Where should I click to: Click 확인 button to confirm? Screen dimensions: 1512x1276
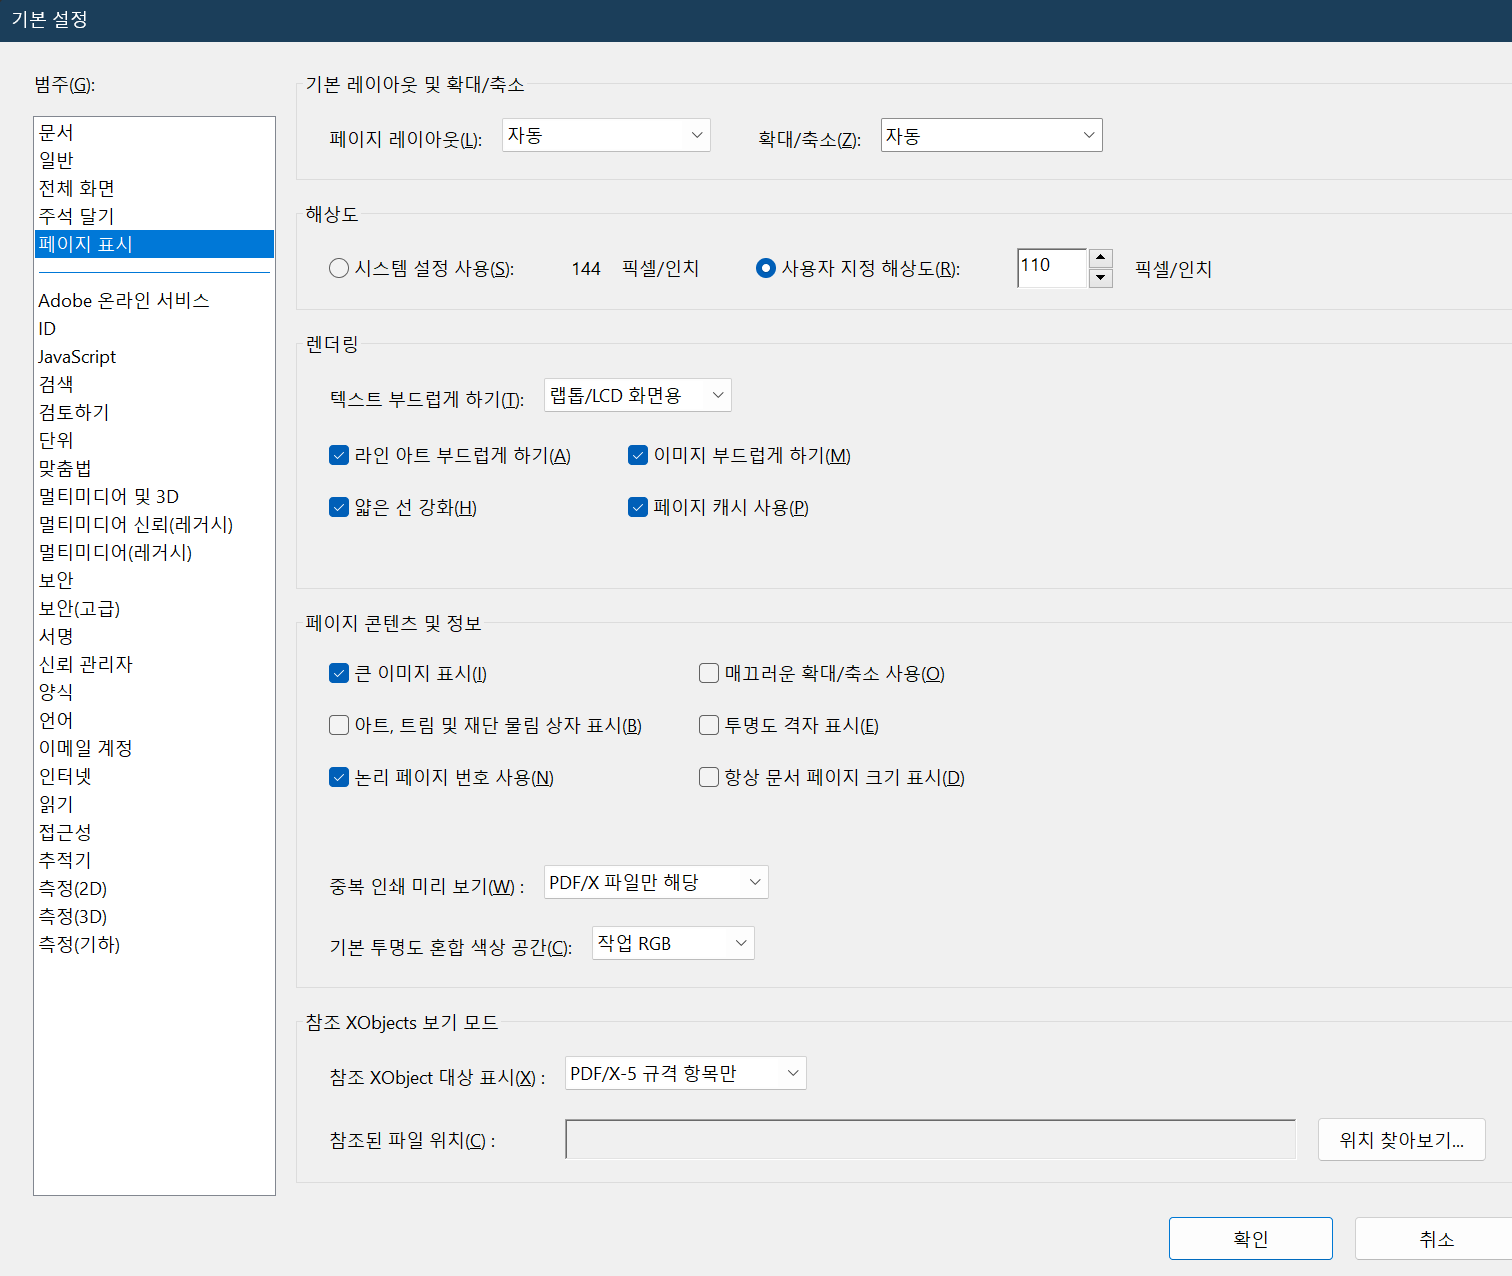(1250, 1238)
